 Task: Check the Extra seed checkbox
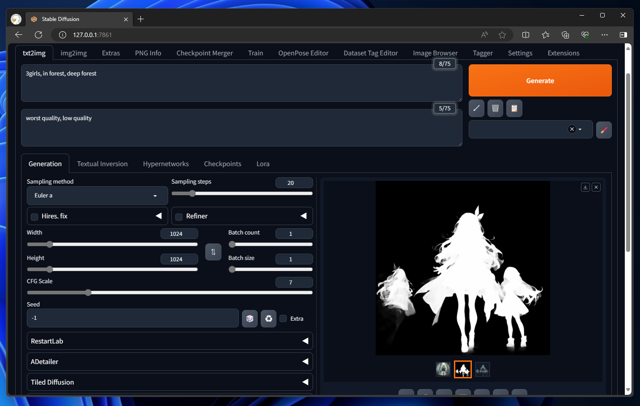(x=283, y=318)
